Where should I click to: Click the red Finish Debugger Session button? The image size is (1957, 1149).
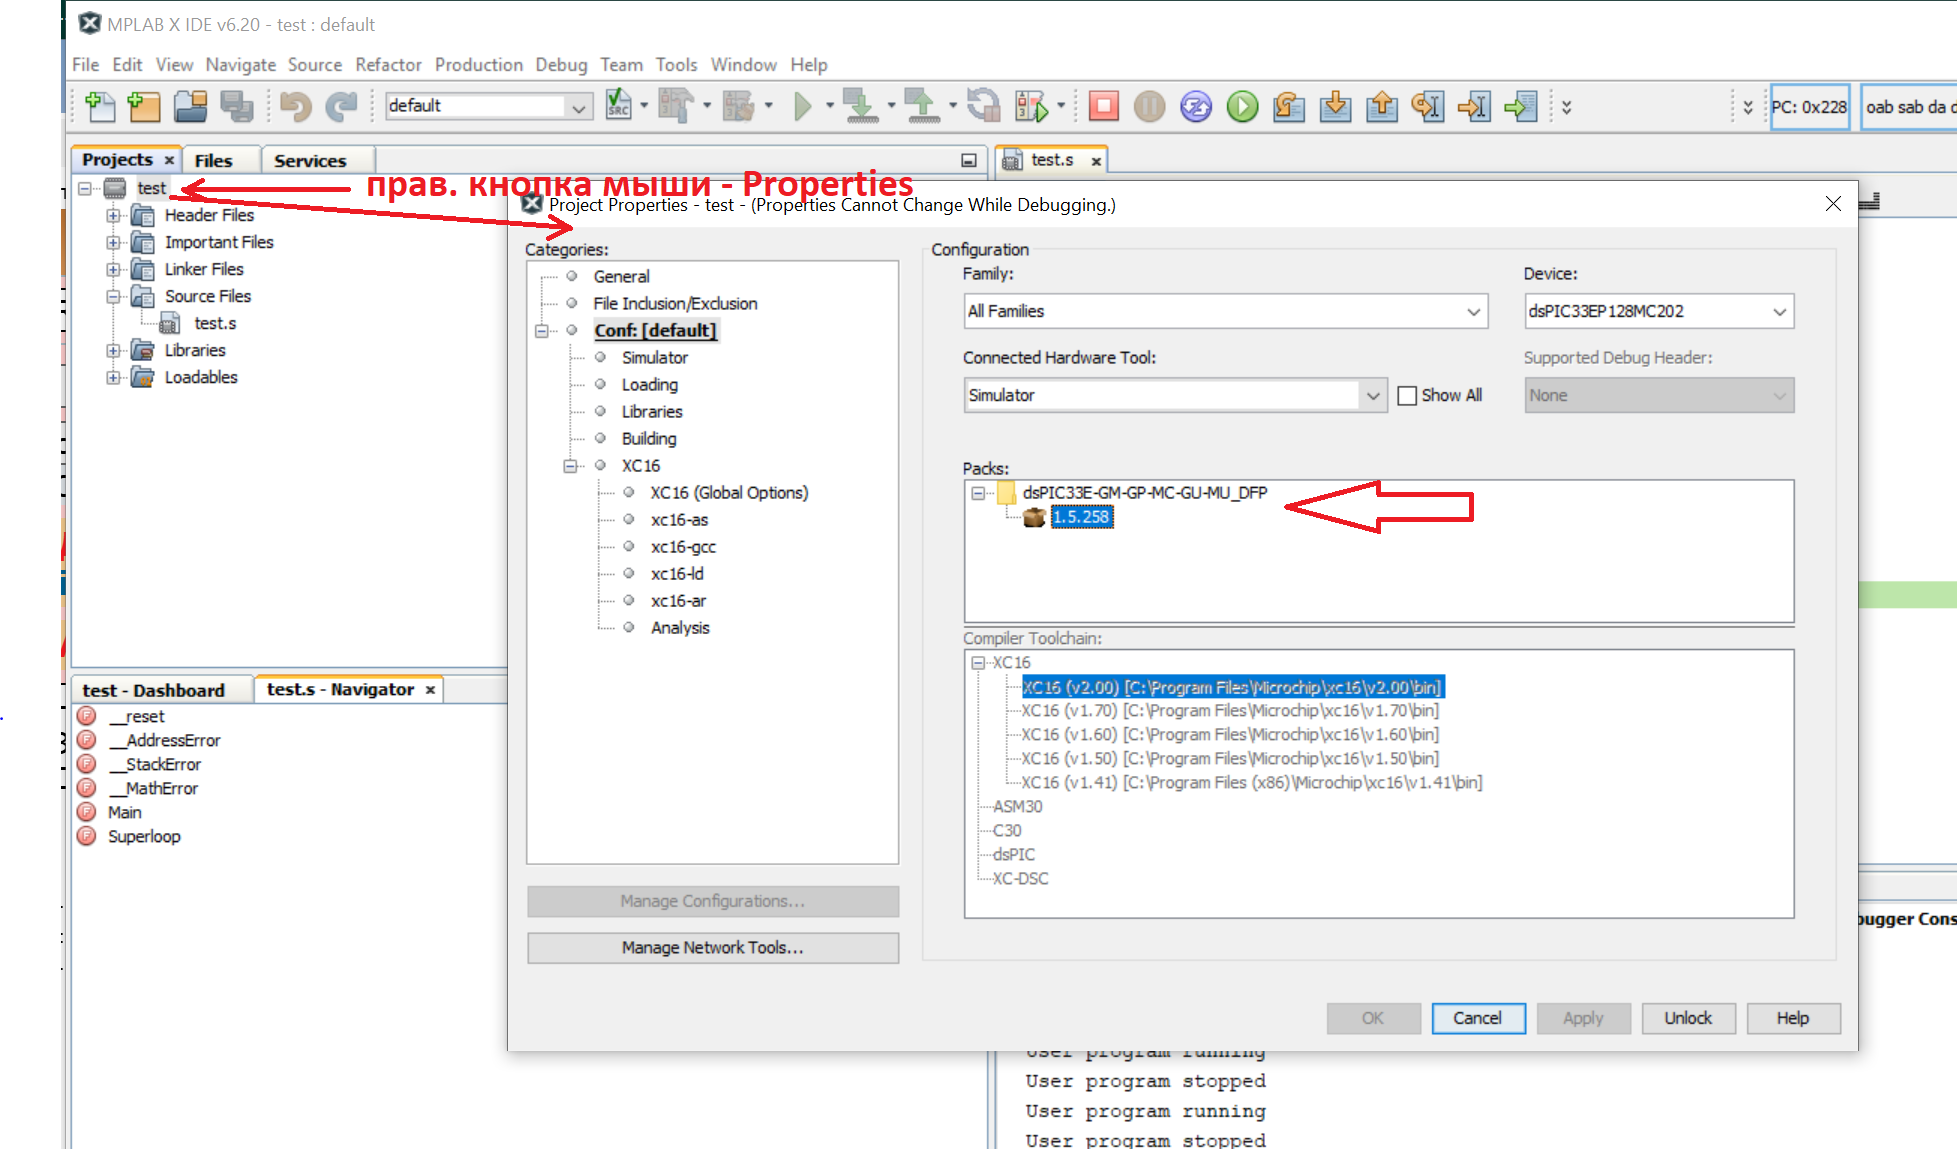click(x=1104, y=105)
